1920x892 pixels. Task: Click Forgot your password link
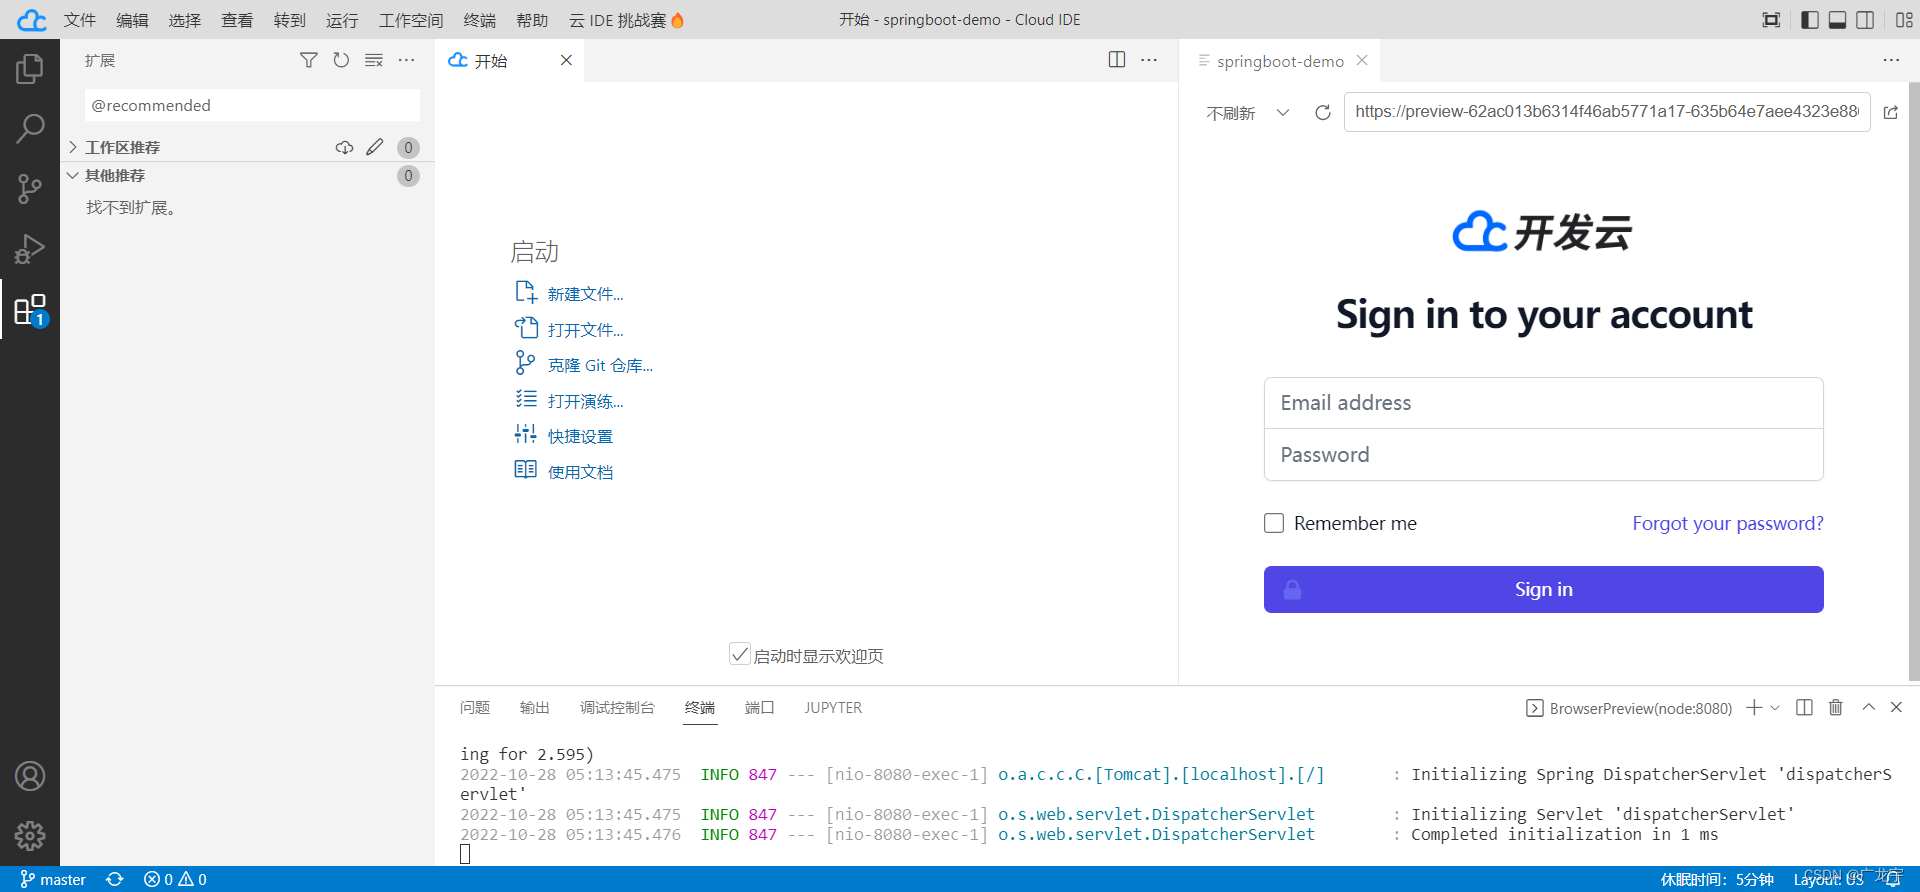click(1728, 523)
